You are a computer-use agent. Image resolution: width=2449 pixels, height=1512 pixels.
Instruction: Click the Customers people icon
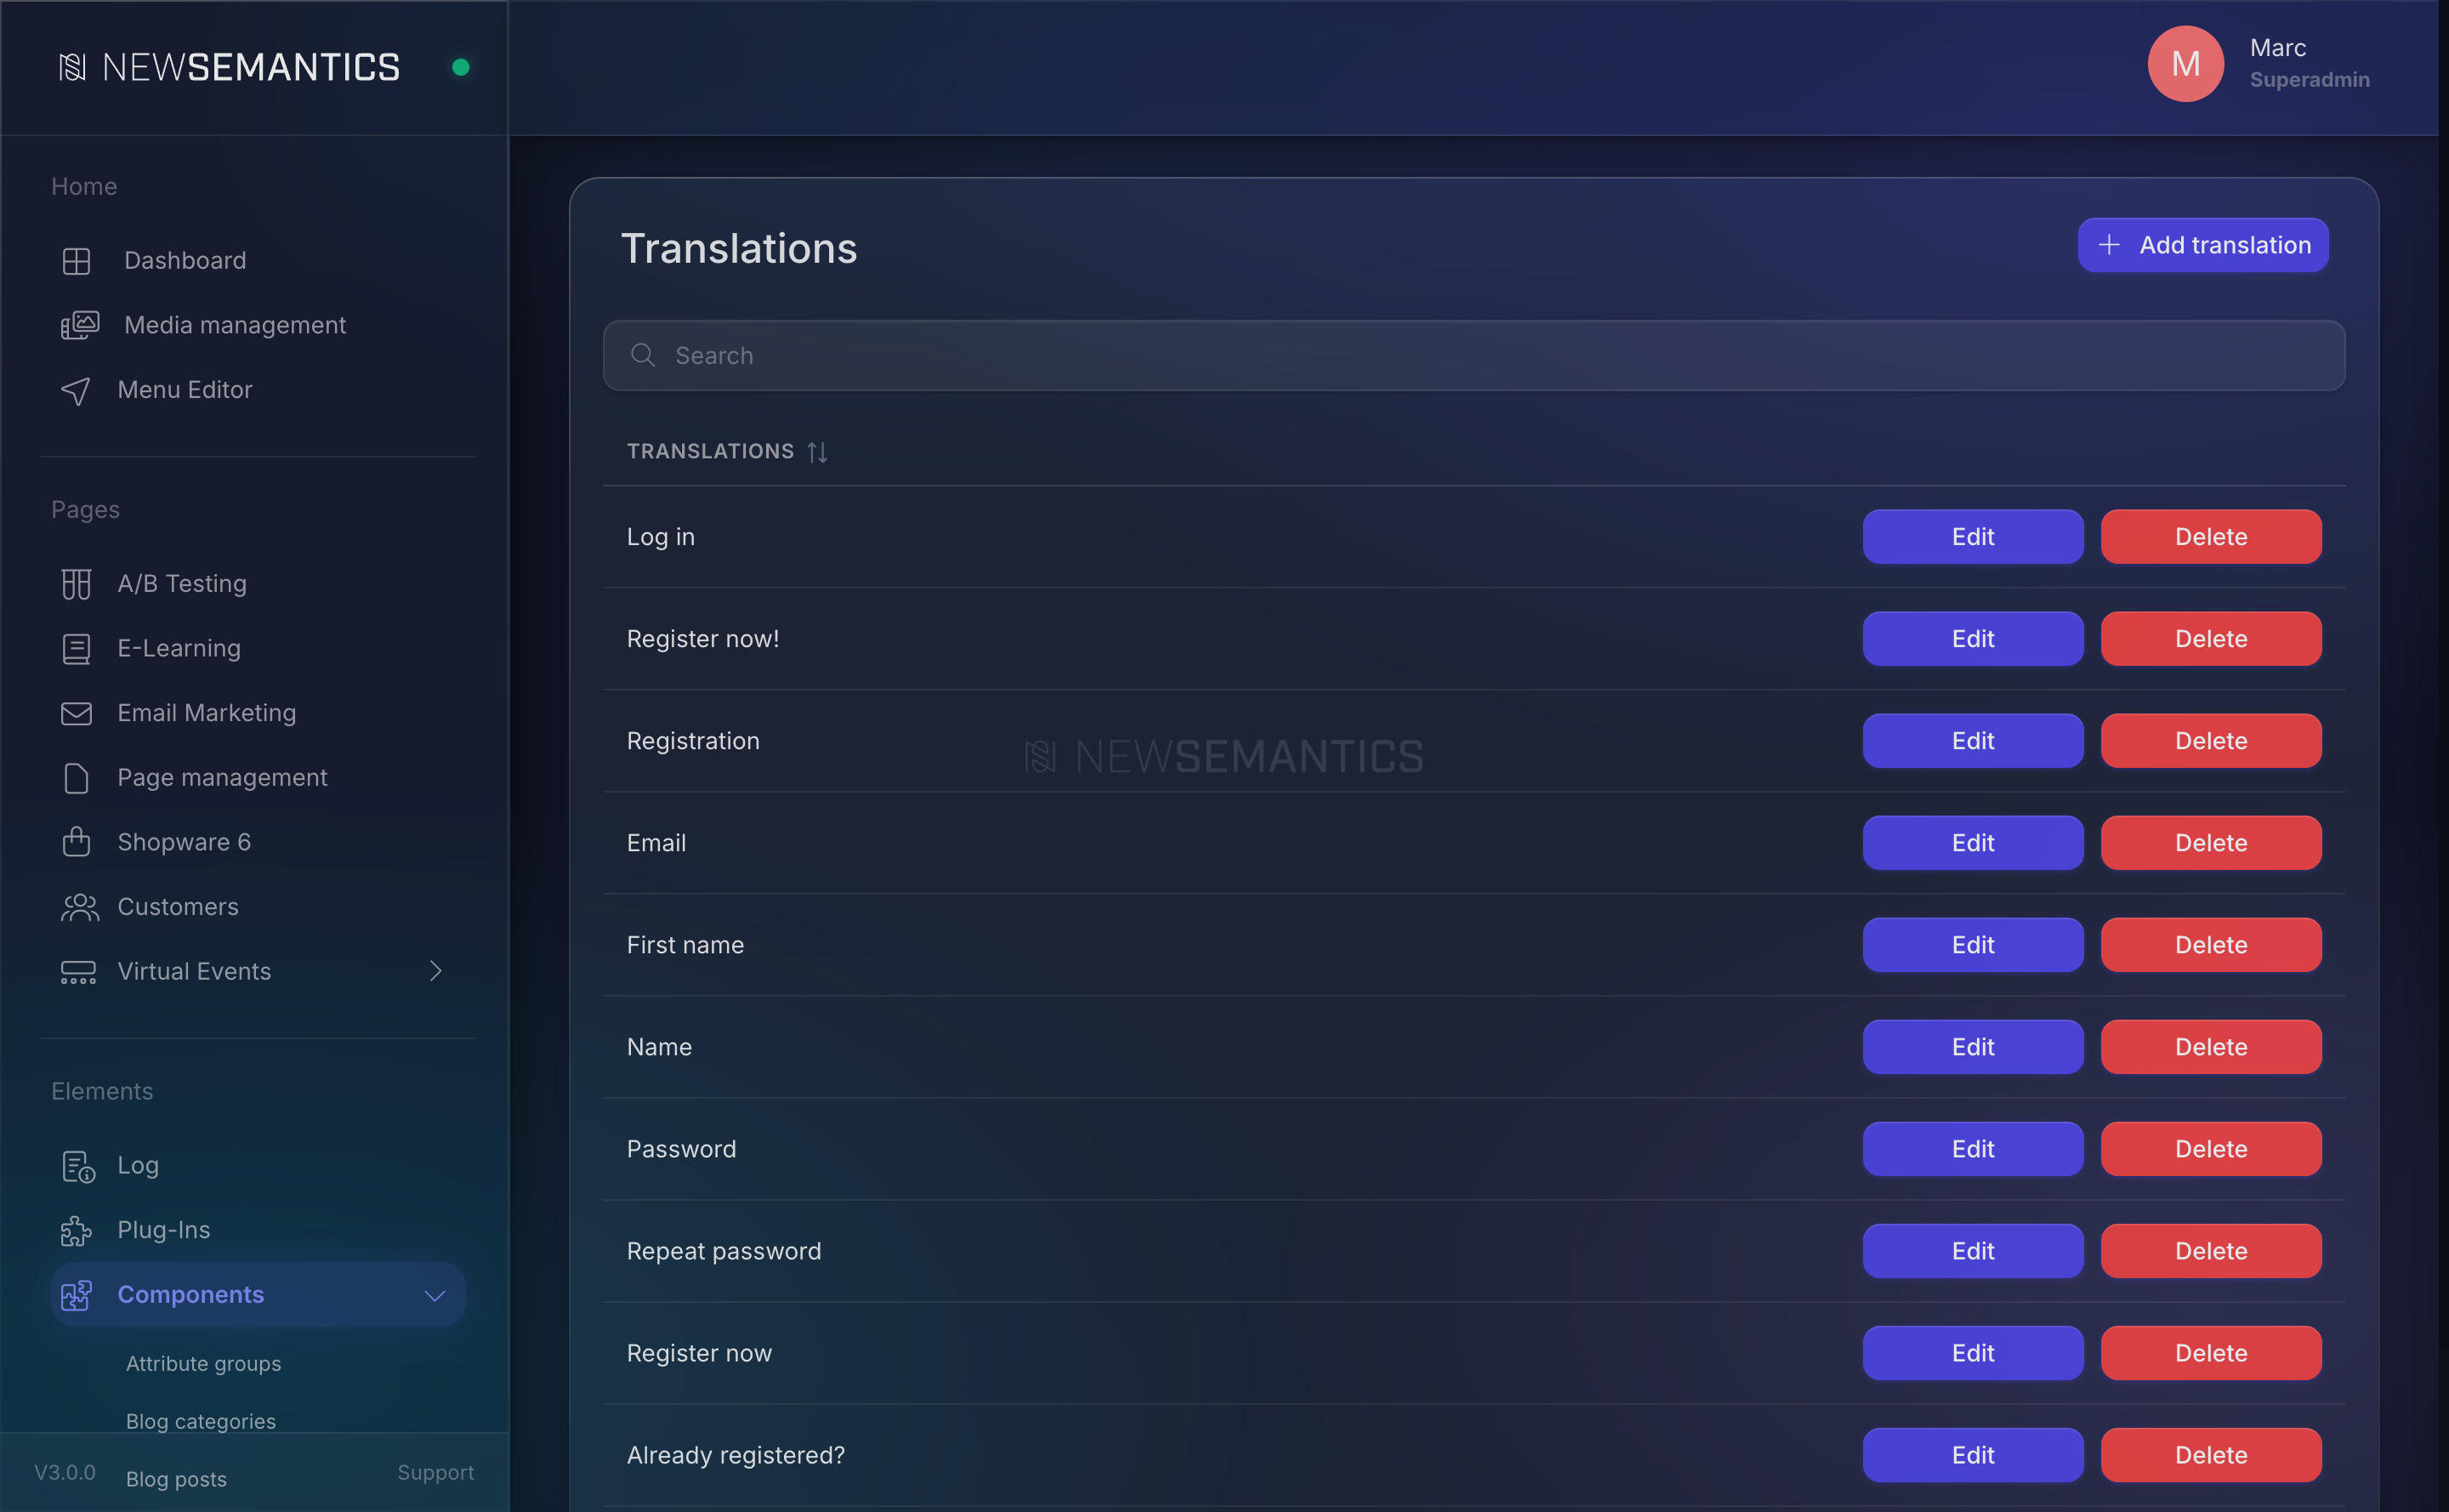tap(80, 907)
